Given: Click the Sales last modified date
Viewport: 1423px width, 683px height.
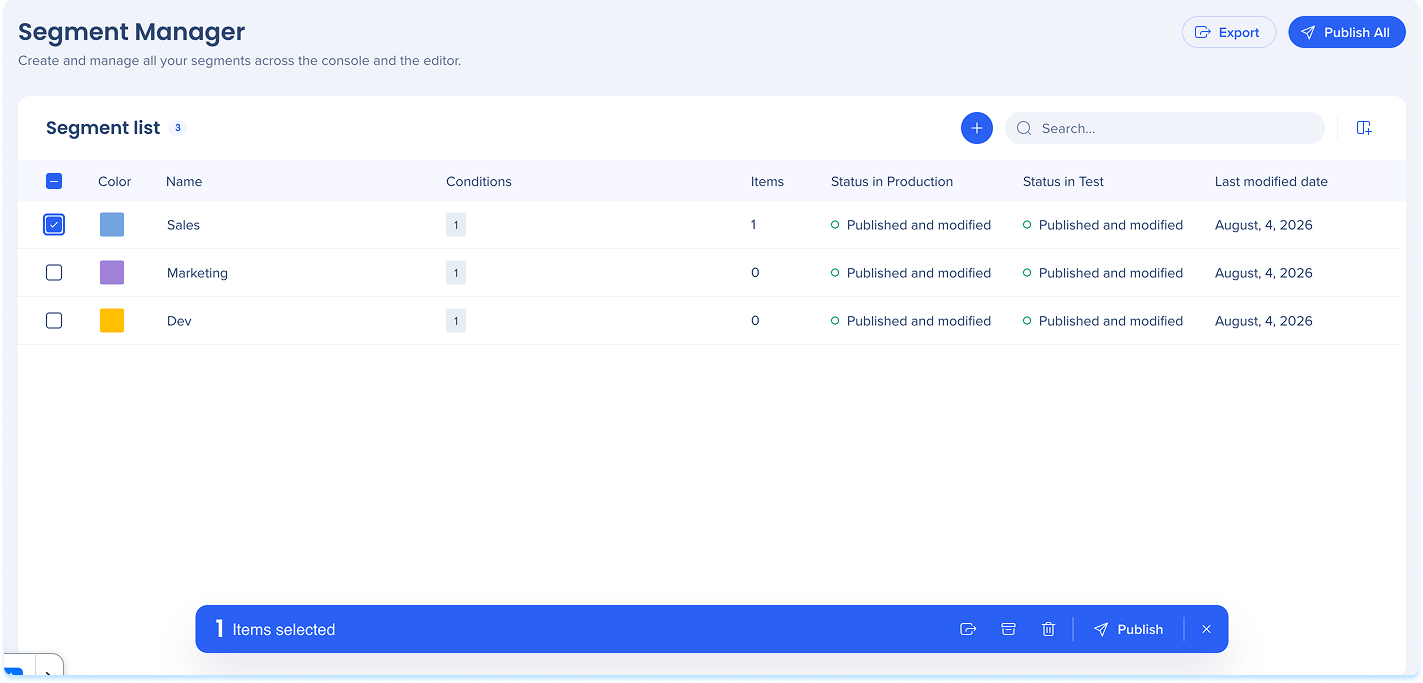Looking at the screenshot, I should pos(1264,225).
